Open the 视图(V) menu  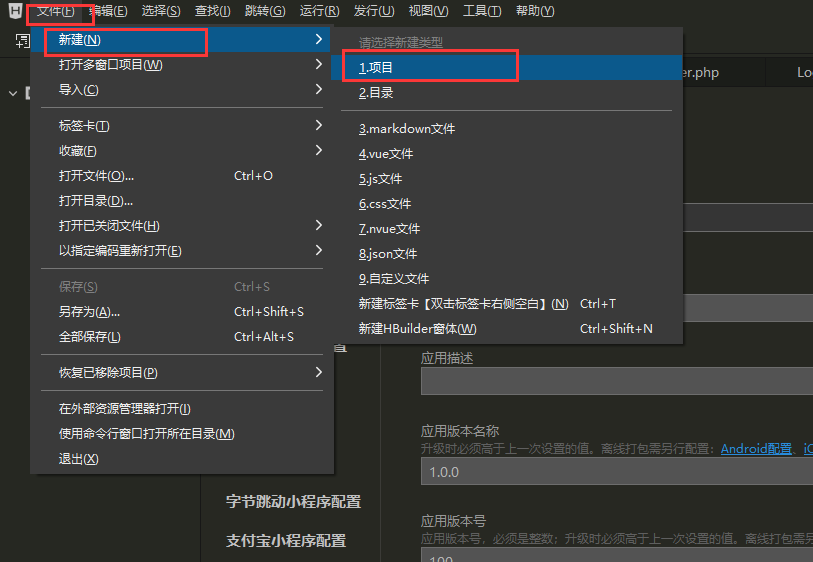click(x=428, y=11)
